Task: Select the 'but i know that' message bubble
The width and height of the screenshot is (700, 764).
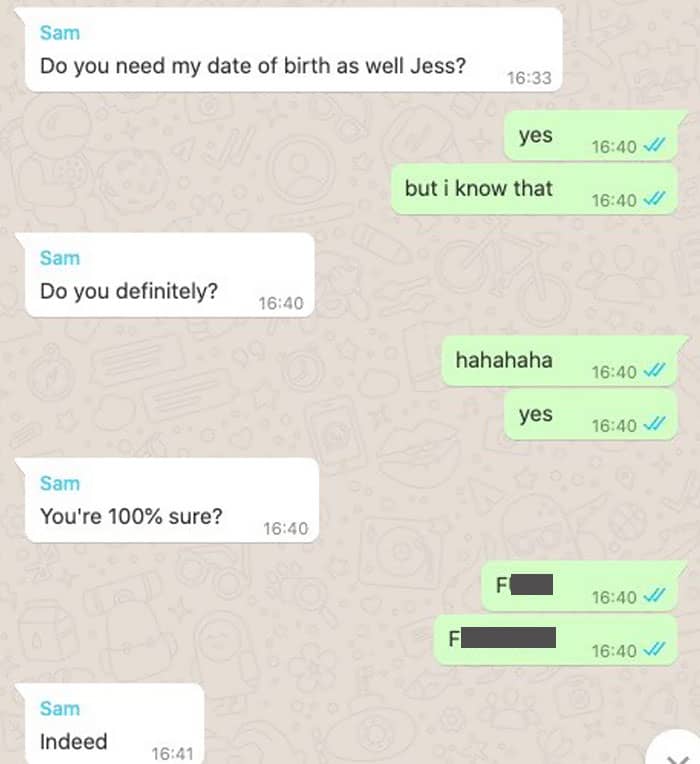Action: (x=534, y=190)
